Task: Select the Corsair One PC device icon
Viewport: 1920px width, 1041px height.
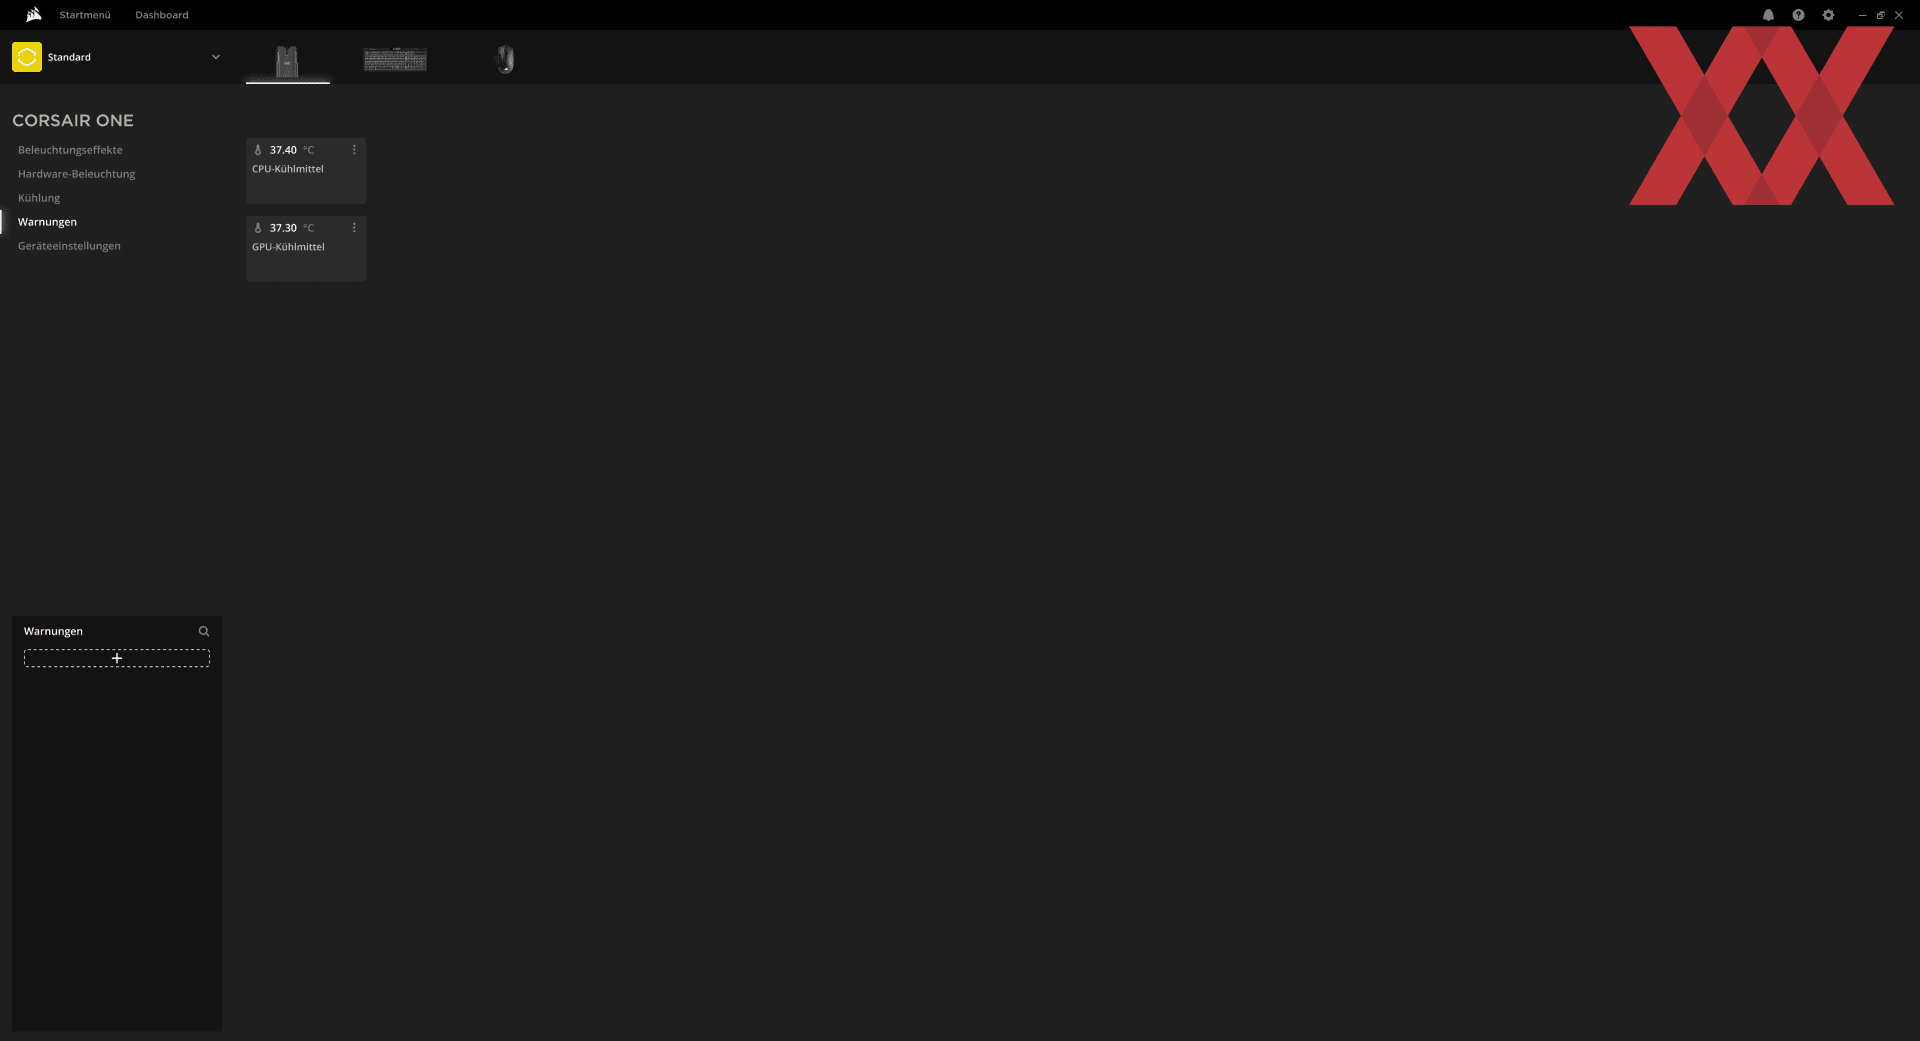Action: tap(287, 61)
